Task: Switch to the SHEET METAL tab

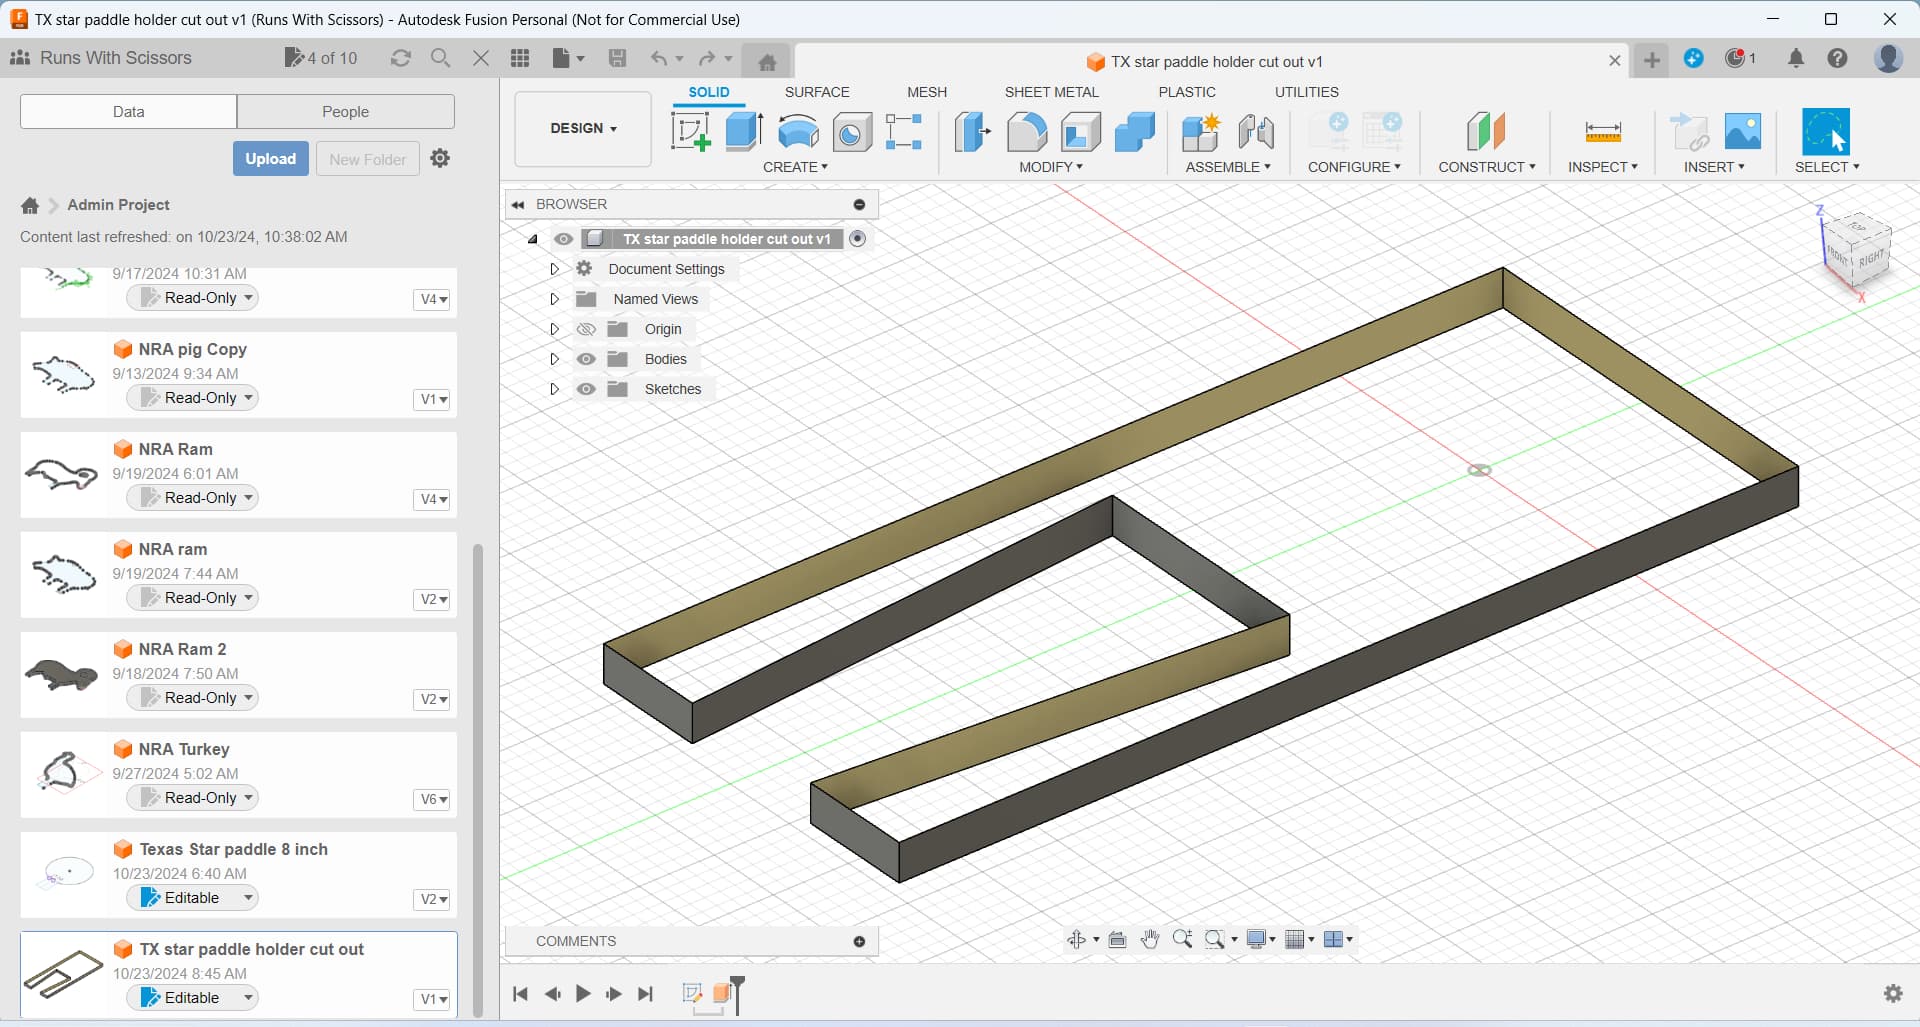Action: (1051, 92)
